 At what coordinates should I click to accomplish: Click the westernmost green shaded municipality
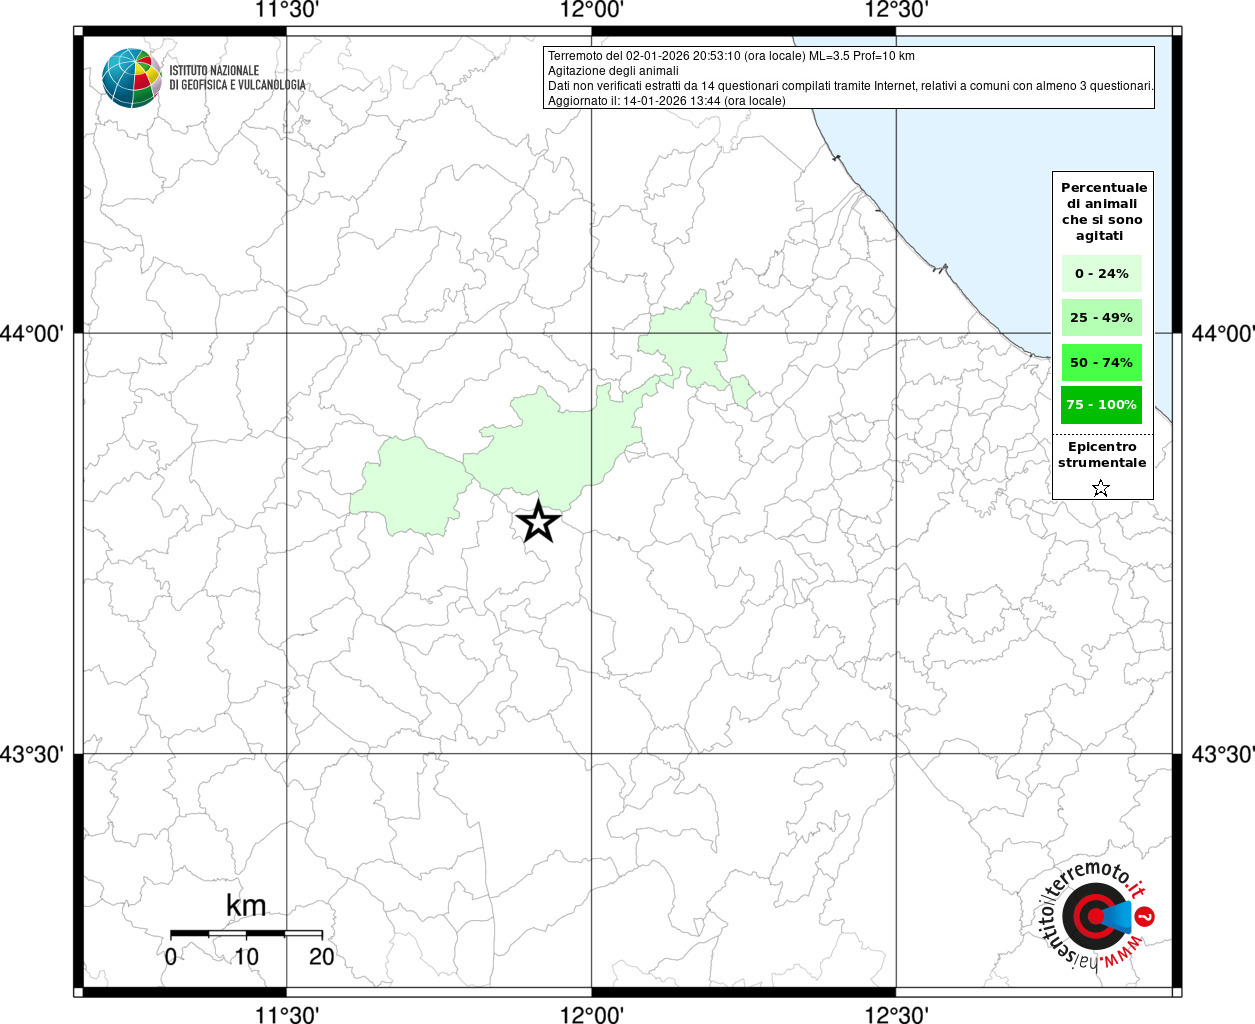(410, 487)
